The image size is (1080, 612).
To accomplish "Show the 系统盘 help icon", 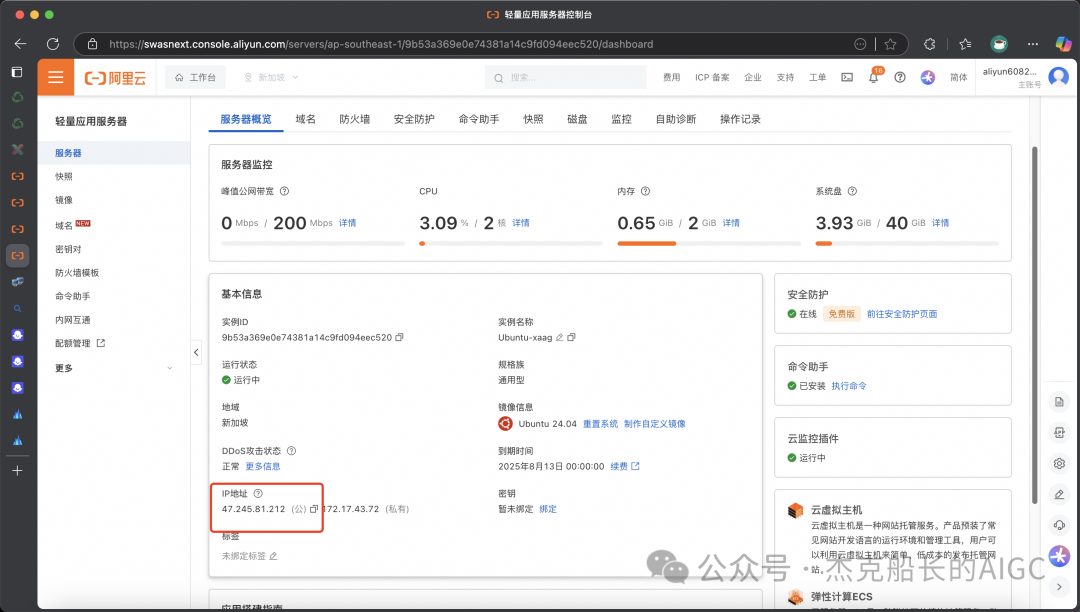I will point(852,191).
